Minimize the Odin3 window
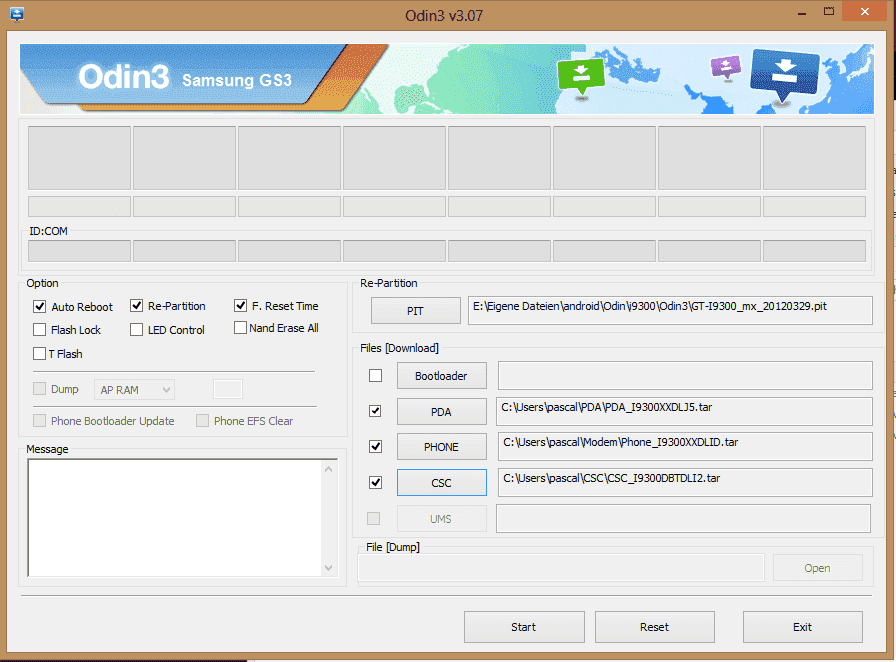 [802, 13]
